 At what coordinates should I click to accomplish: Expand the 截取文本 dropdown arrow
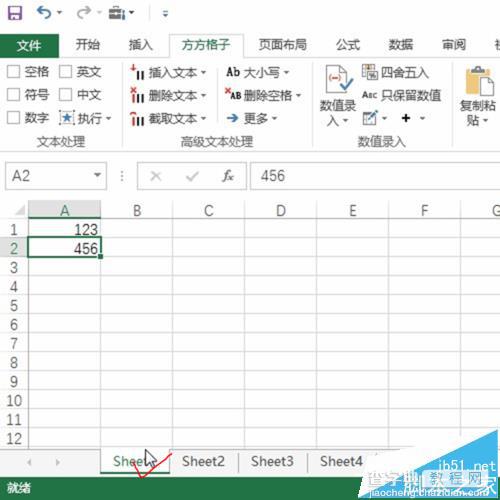[x=203, y=118]
